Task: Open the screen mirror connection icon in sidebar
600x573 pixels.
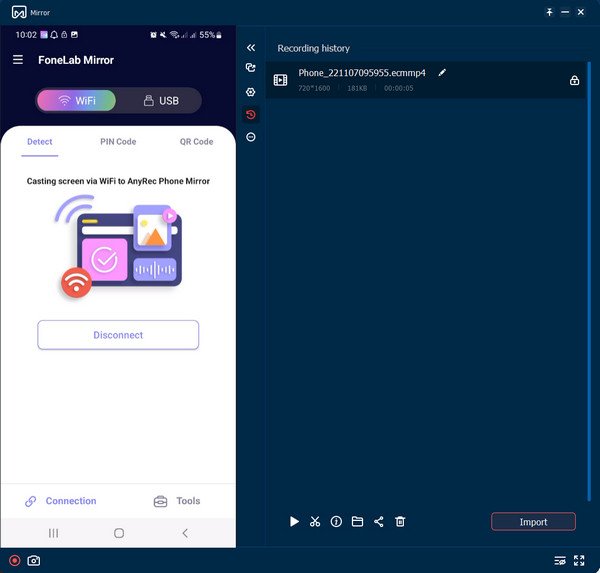Action: click(251, 68)
